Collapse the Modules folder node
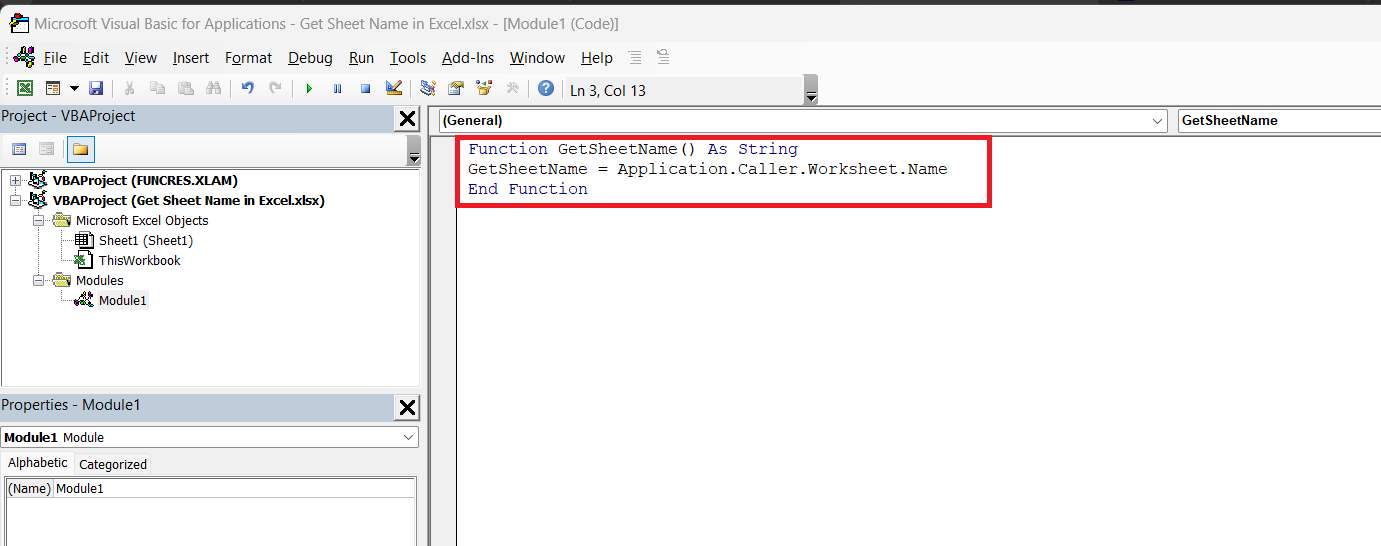This screenshot has width=1381, height=546. click(39, 280)
